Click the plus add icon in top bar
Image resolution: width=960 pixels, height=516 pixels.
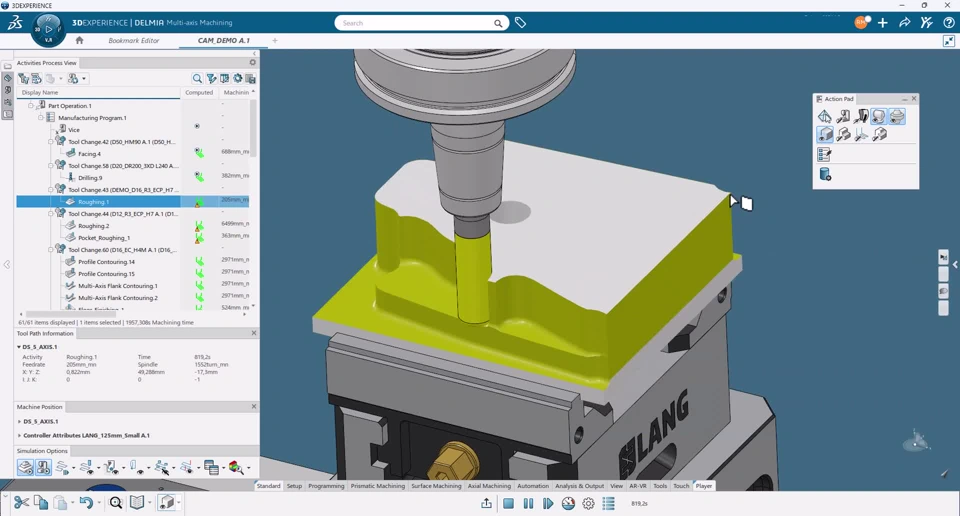pyautogui.click(x=882, y=23)
